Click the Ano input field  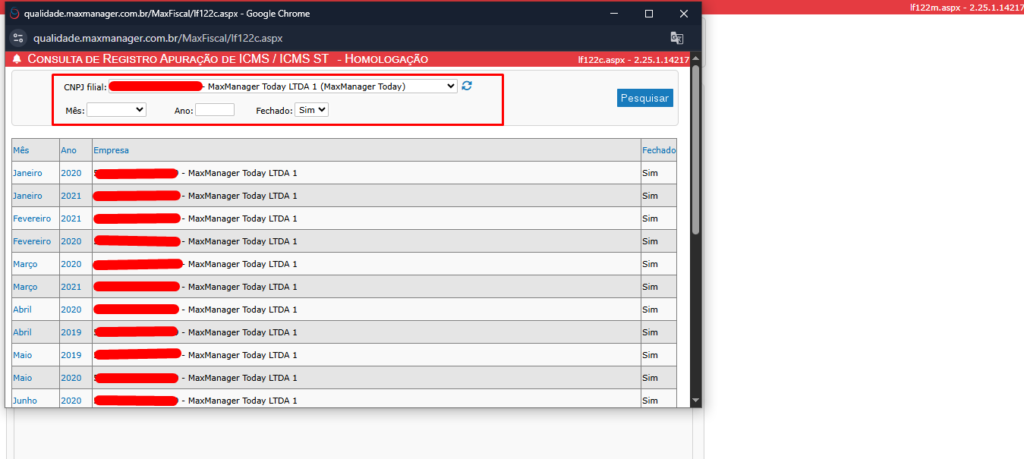click(x=215, y=110)
